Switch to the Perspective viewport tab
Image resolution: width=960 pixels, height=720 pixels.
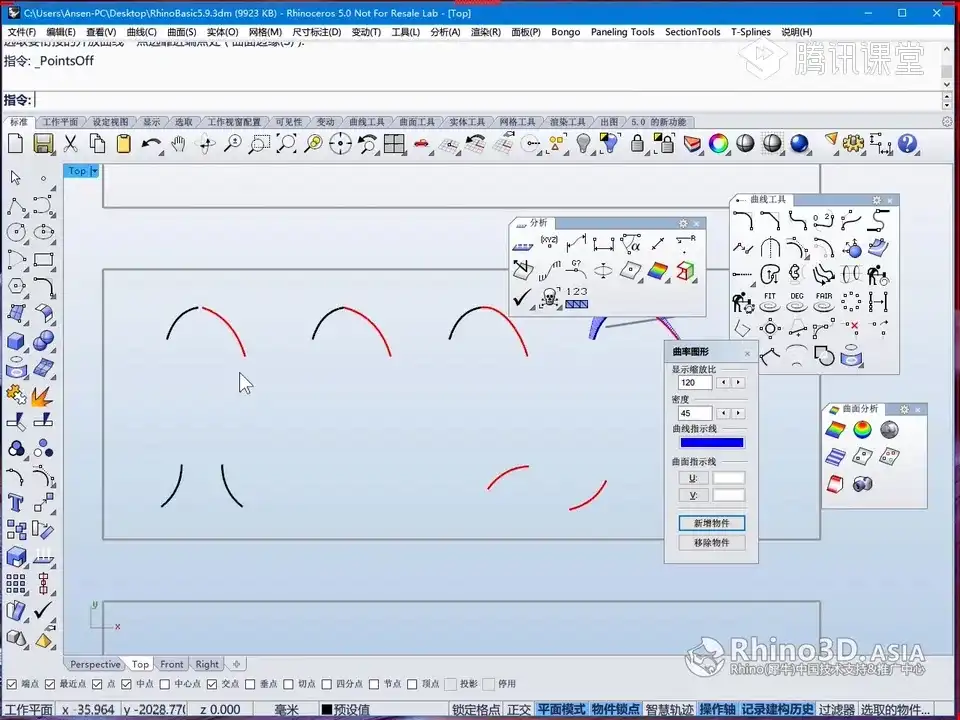pyautogui.click(x=95, y=664)
